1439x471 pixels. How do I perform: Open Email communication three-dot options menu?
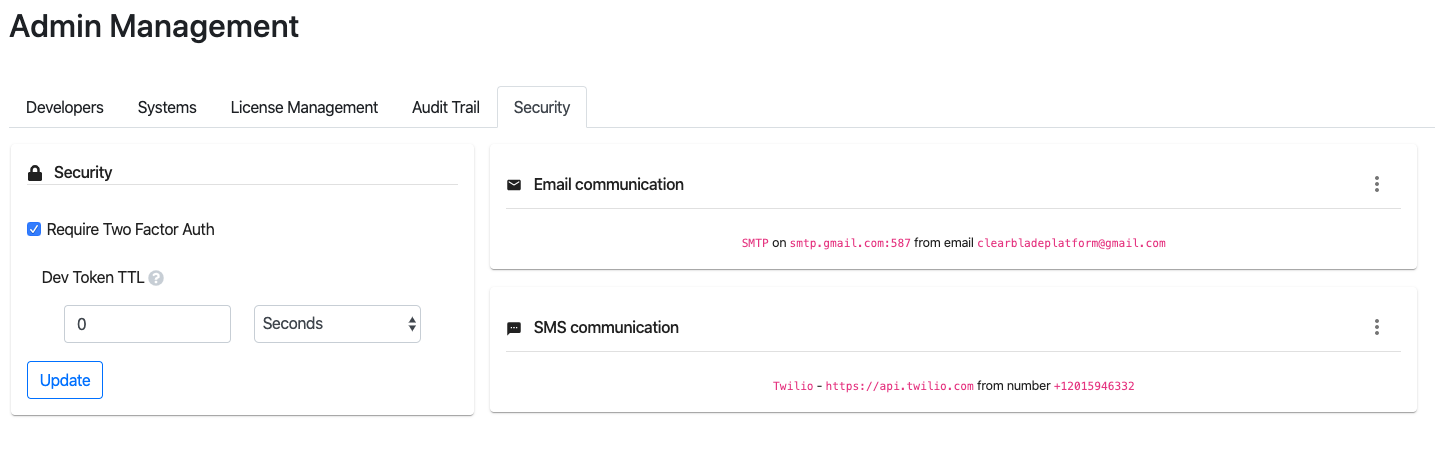[x=1377, y=184]
